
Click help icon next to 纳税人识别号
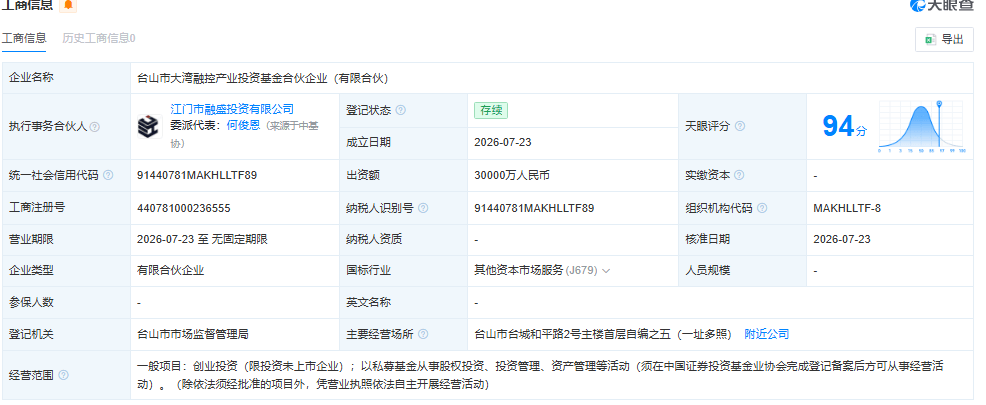423,208
